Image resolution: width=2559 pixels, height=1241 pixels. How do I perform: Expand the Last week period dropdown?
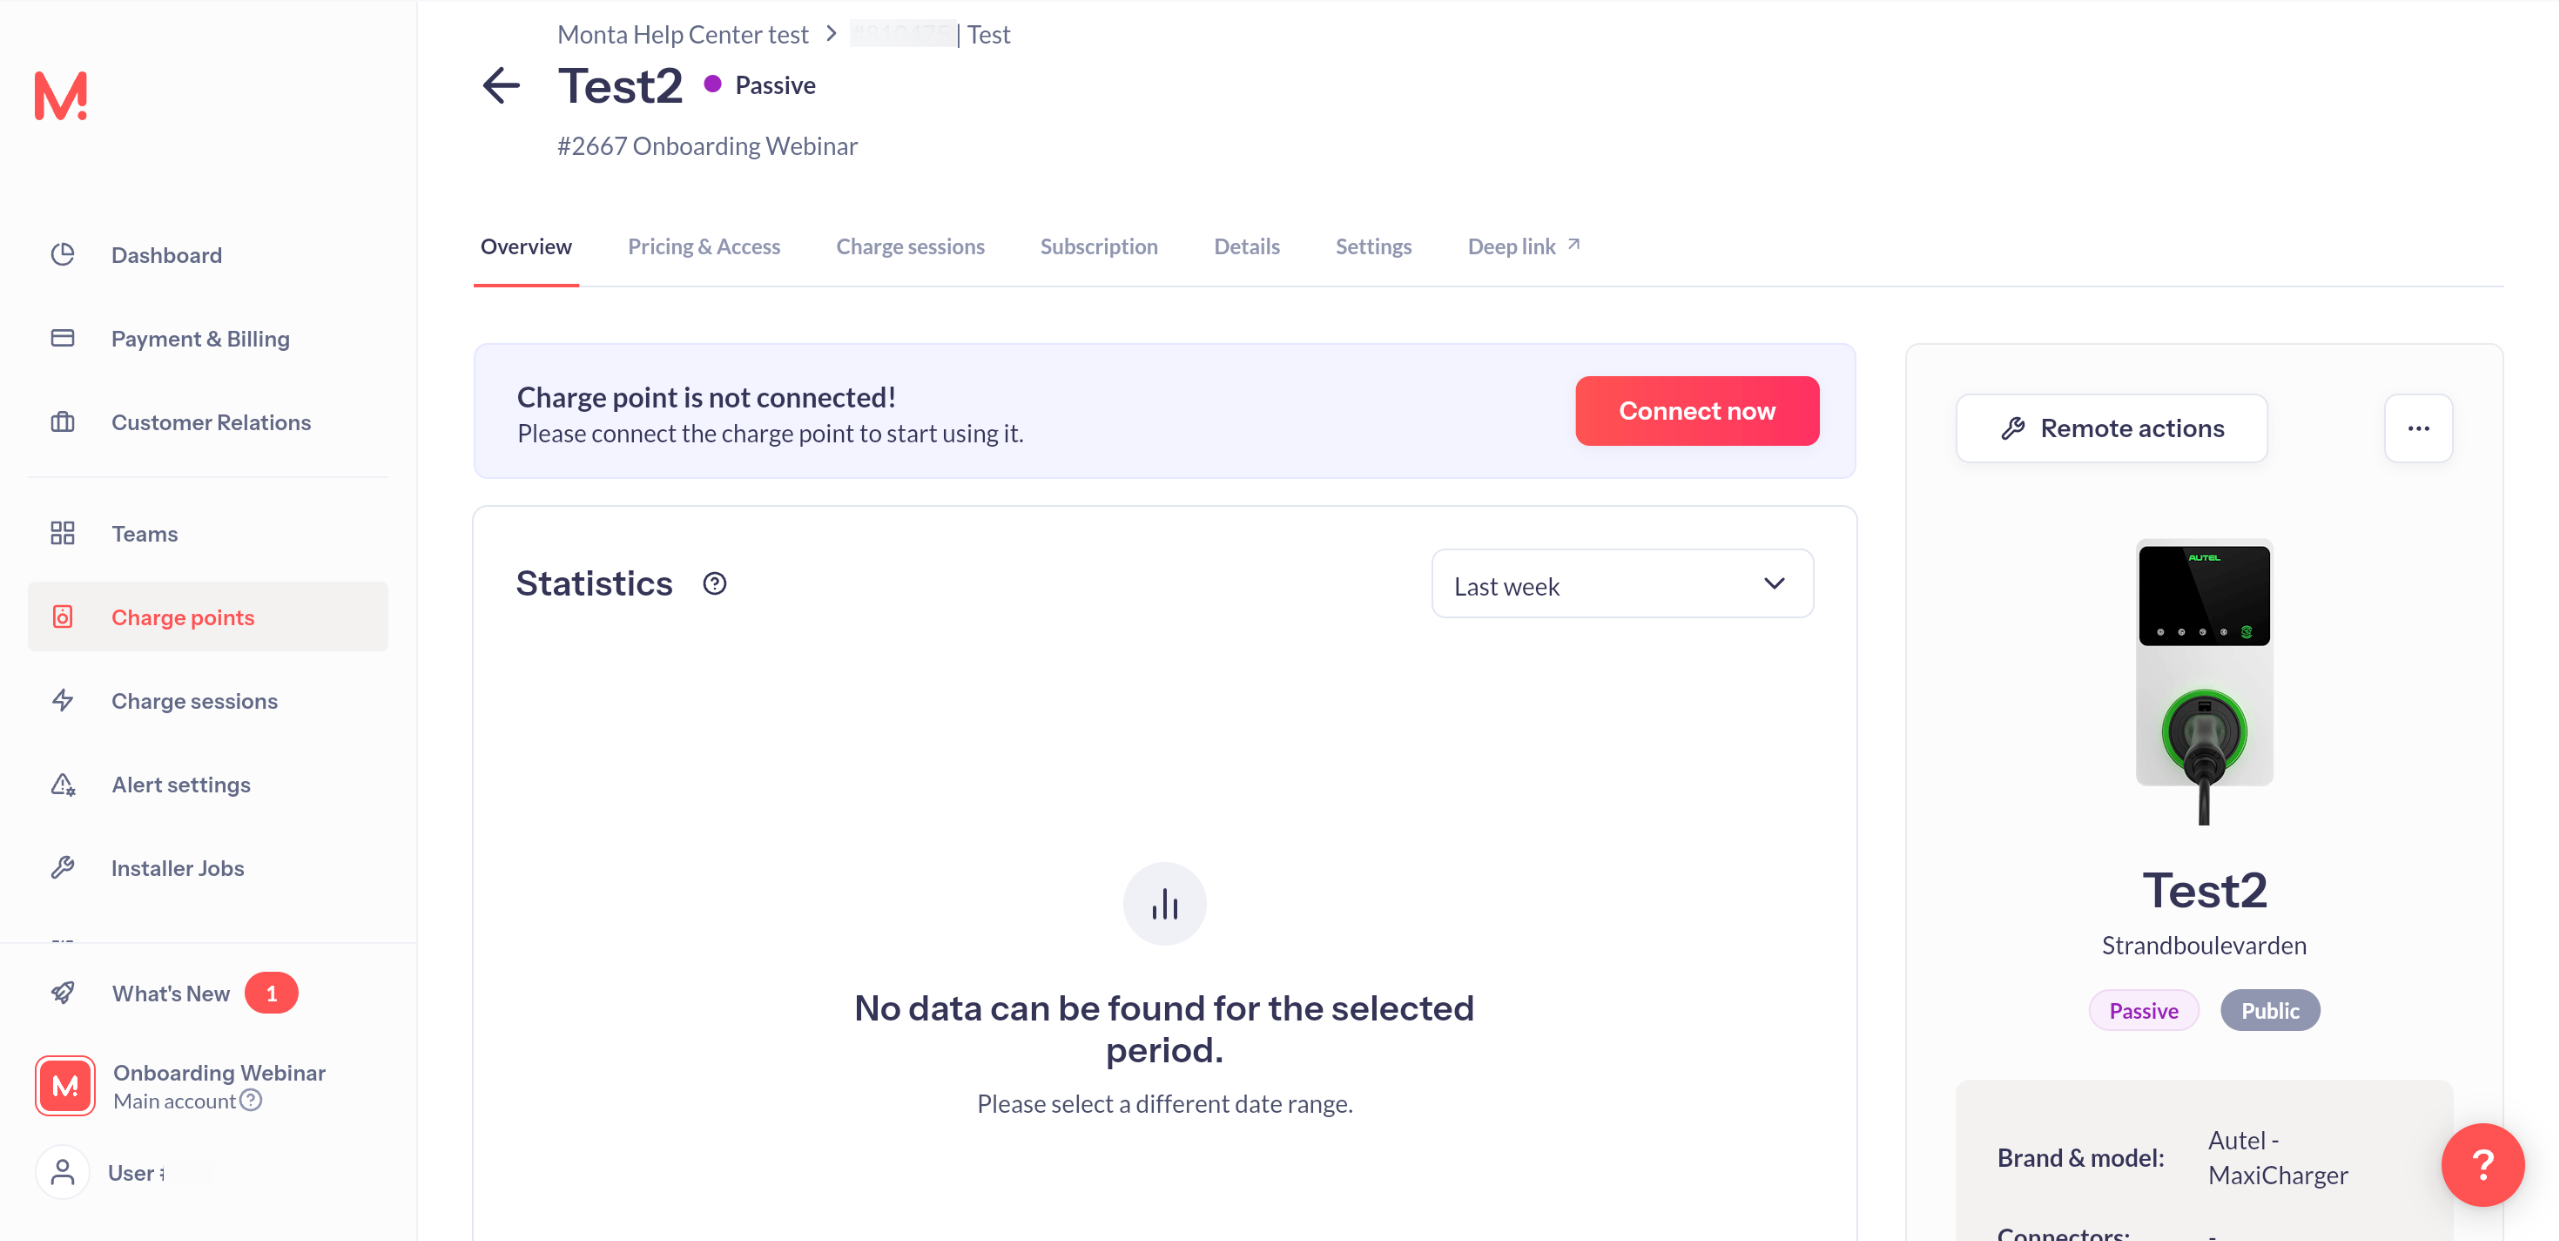point(1621,585)
